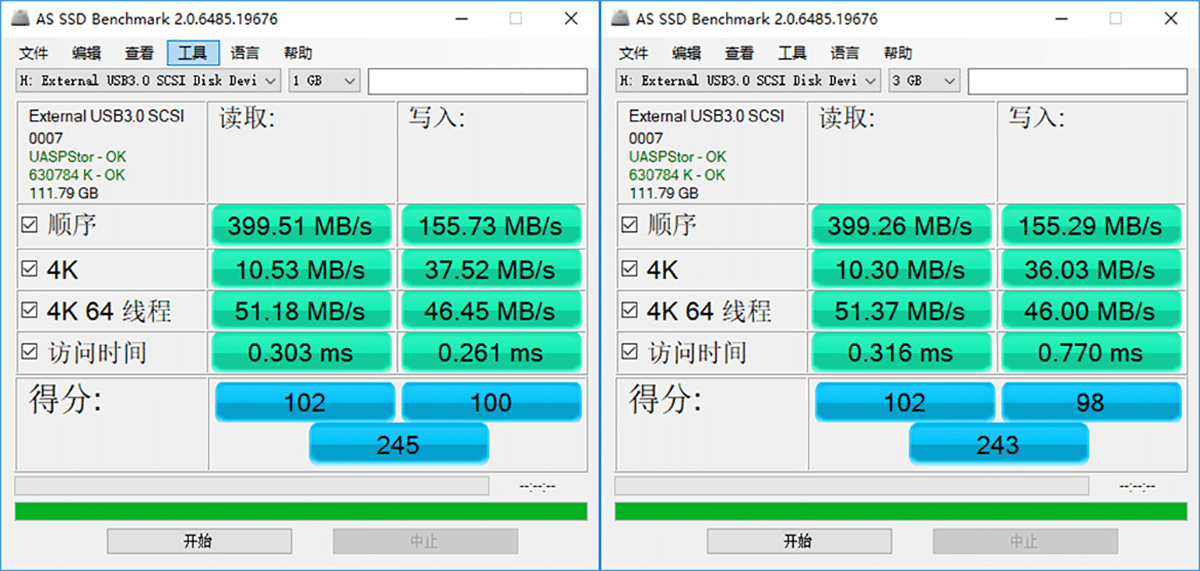Click 155.29 MB/s sequential write result

click(x=1091, y=226)
